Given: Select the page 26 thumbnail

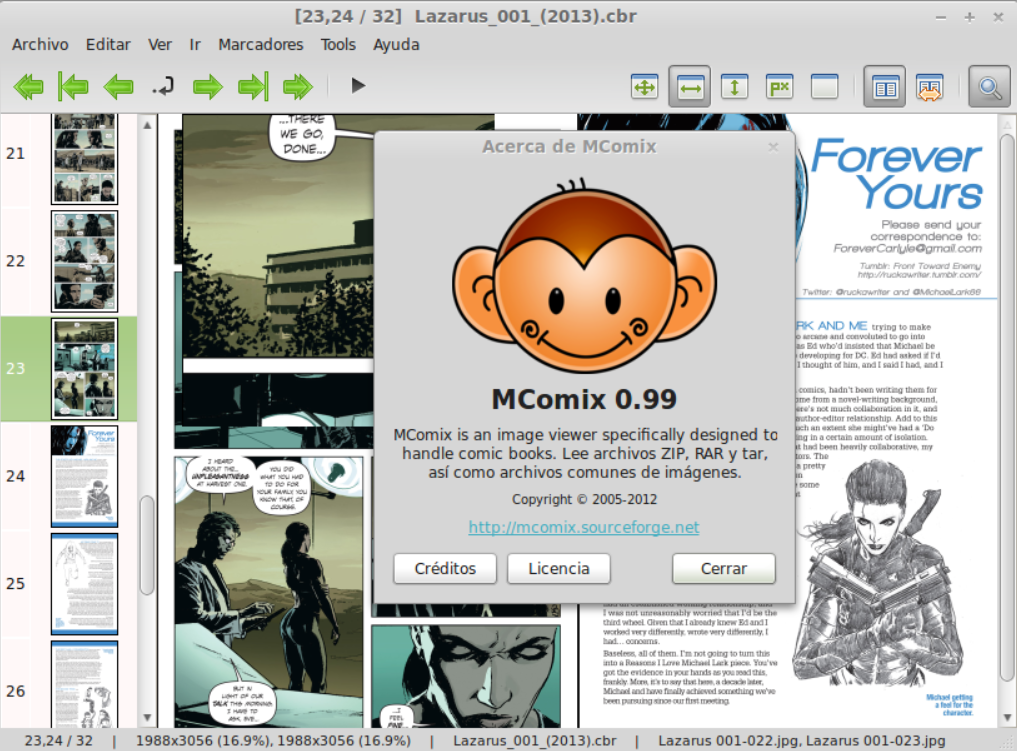Looking at the screenshot, I should pos(84,684).
